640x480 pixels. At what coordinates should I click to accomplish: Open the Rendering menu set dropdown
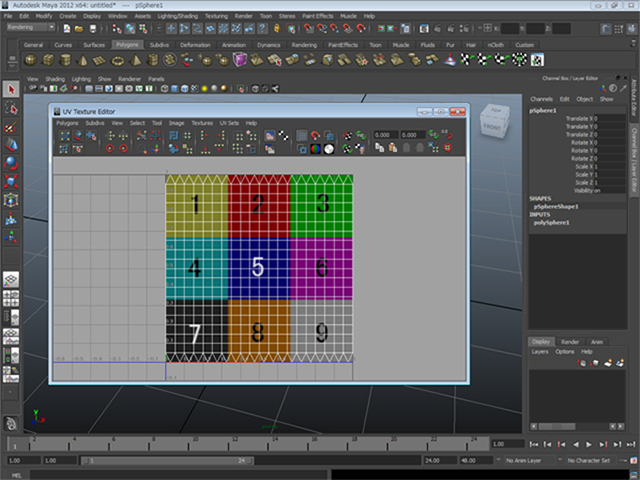[31, 27]
